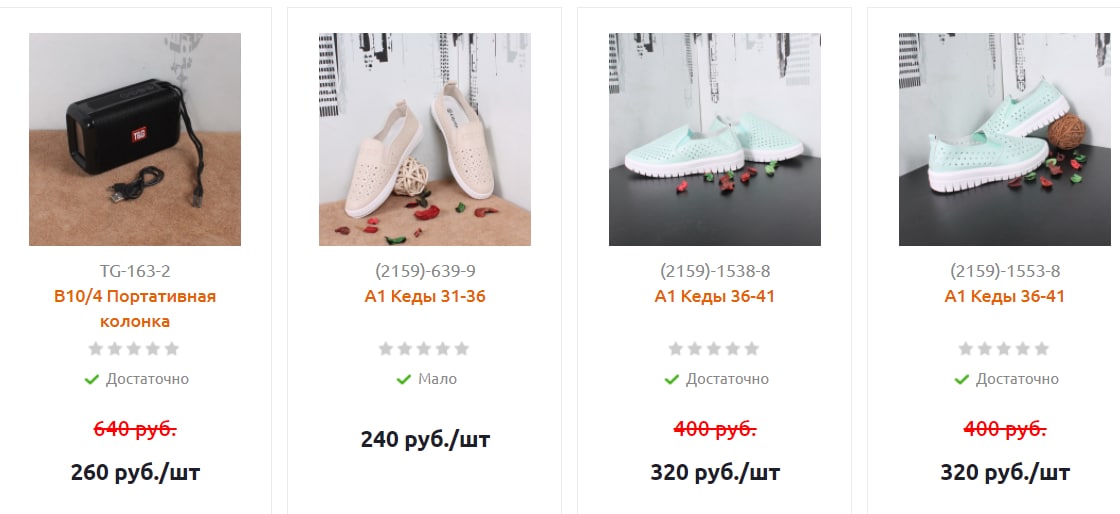Rate the portable speaker five stars

[x=171, y=349]
